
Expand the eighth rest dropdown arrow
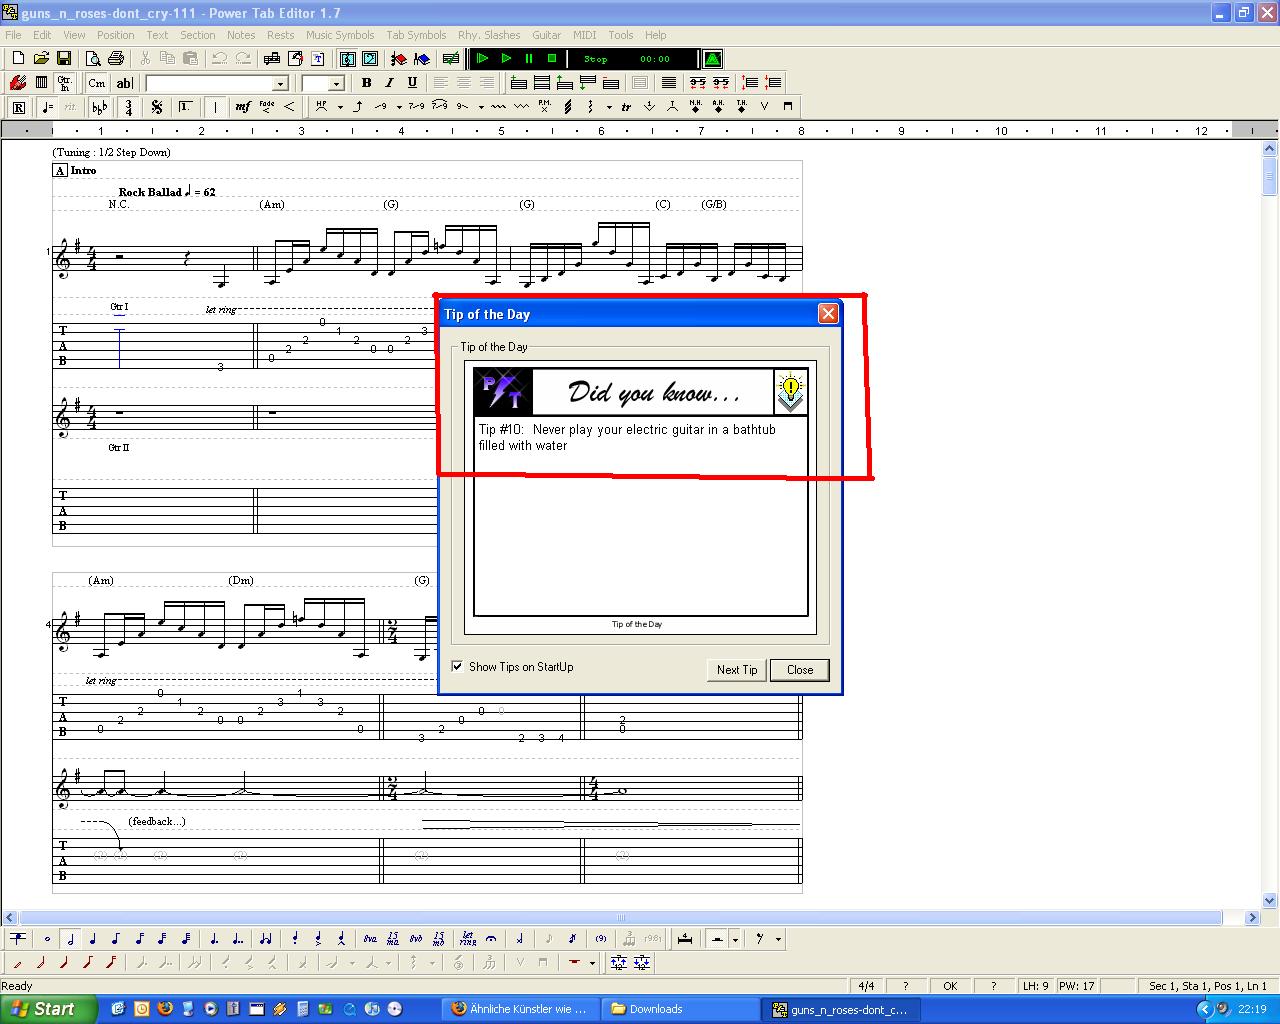coord(778,939)
